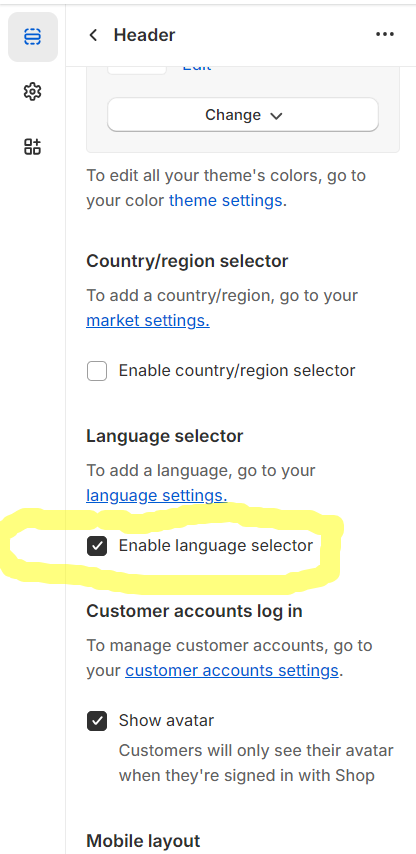The image size is (416, 854).
Task: Open the language settings link
Action: (x=157, y=495)
